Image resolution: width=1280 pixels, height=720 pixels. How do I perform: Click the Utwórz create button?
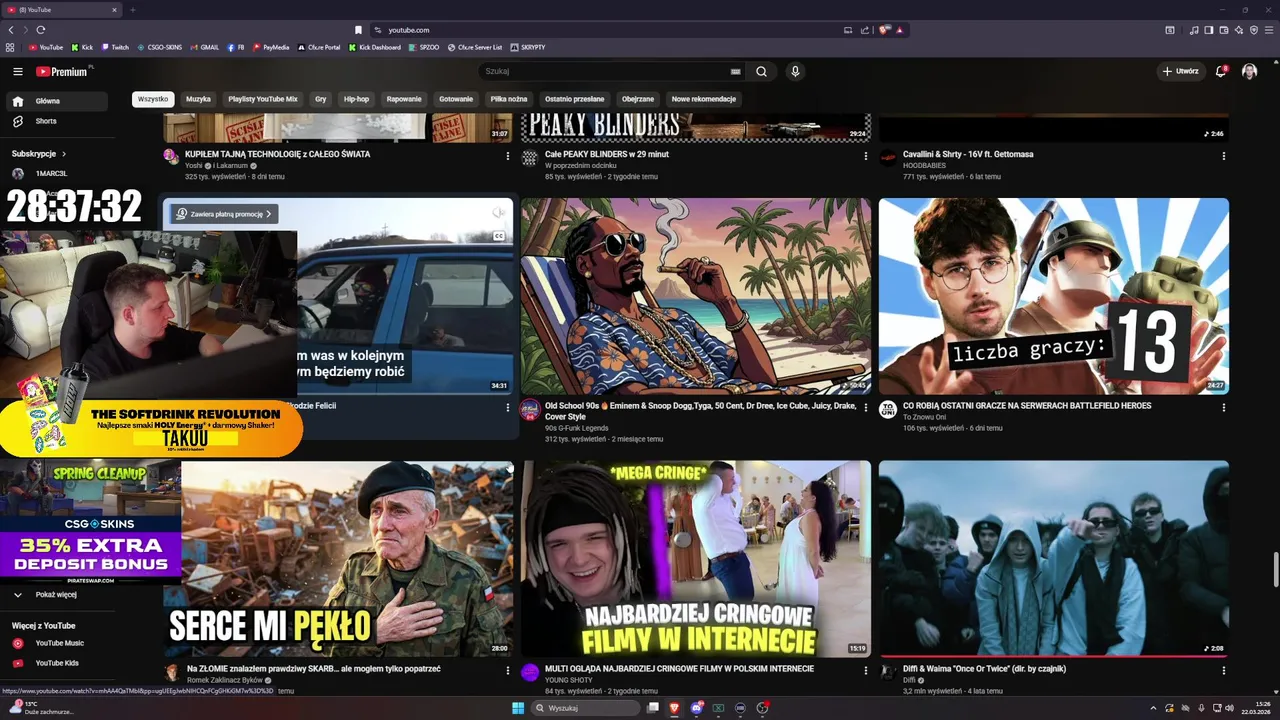[1180, 71]
